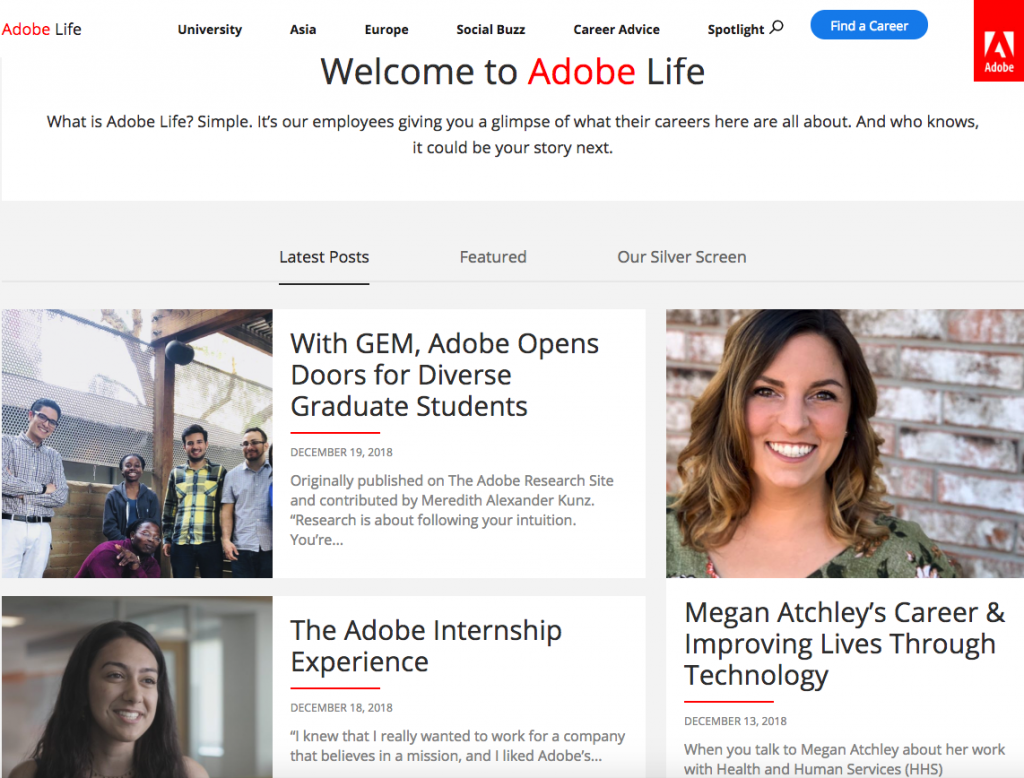1024x778 pixels.
Task: Navigate to the Europe section
Action: coord(386,29)
